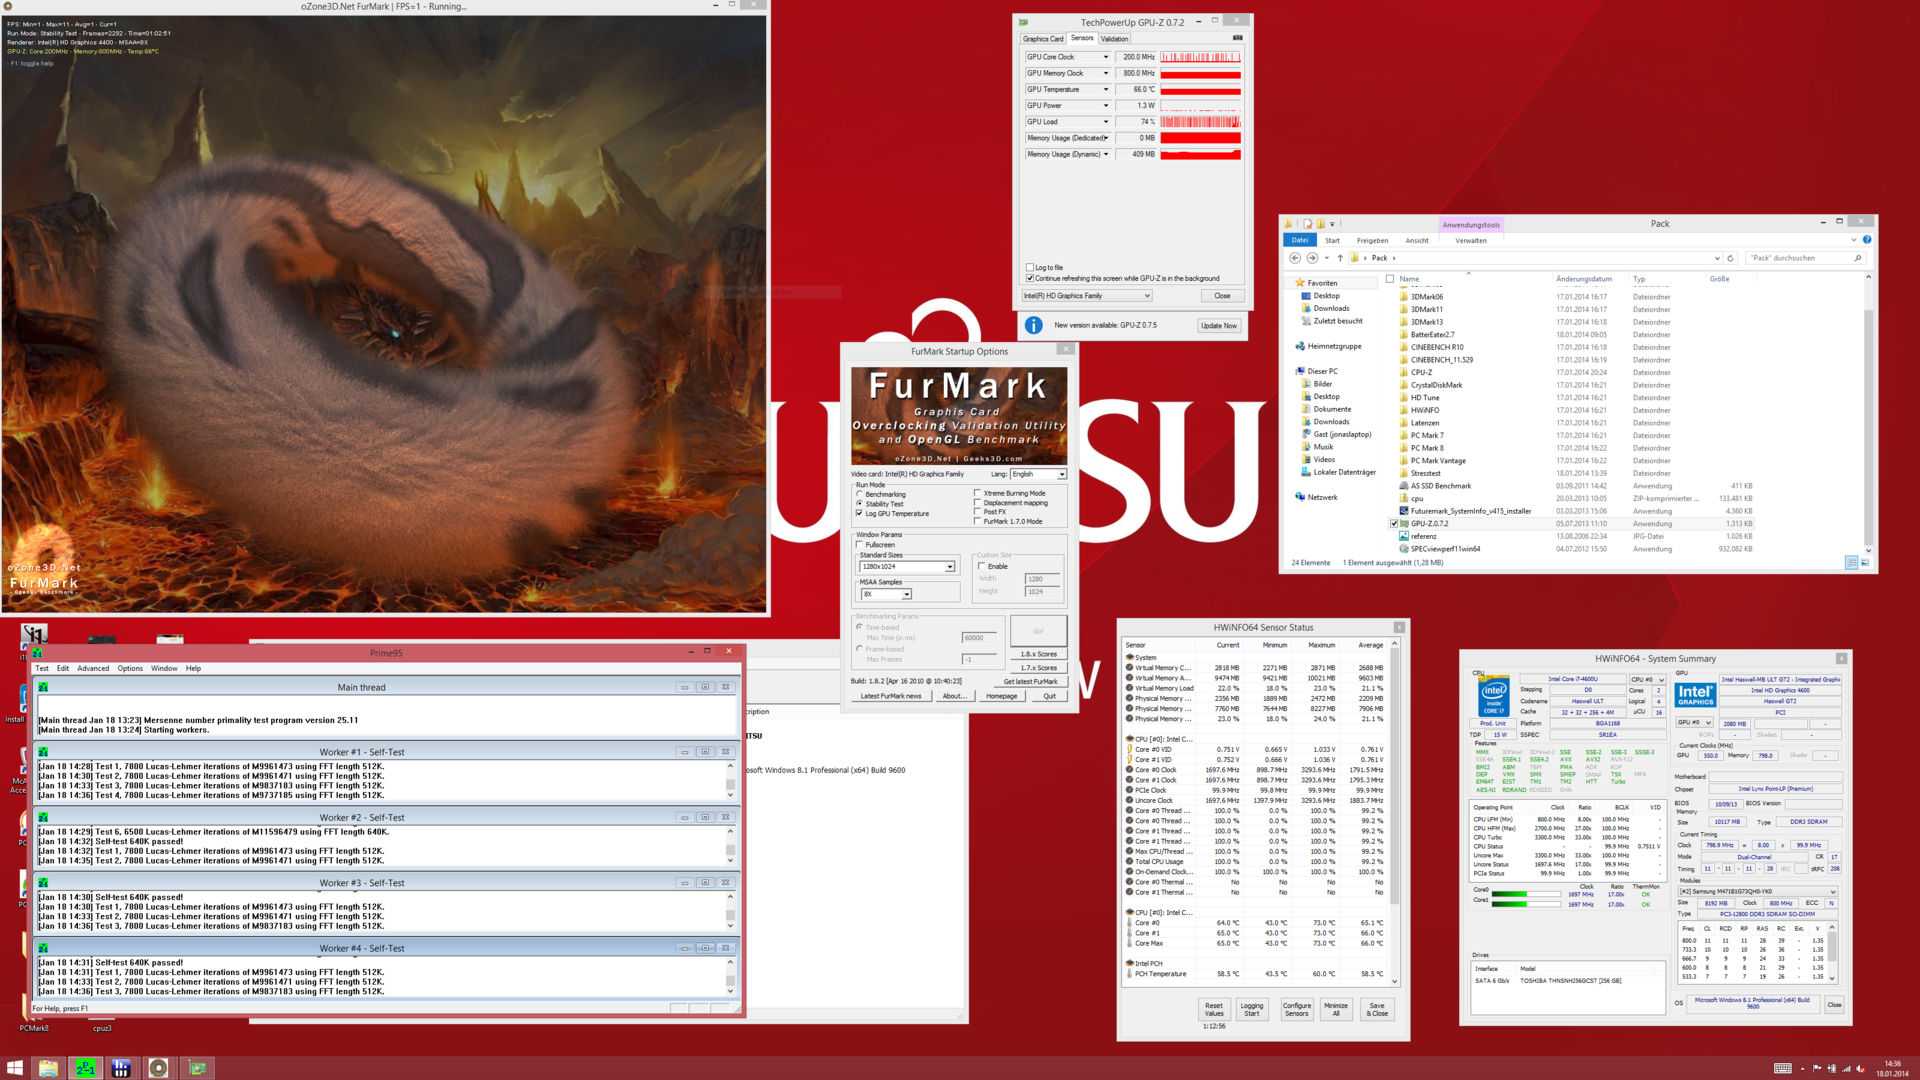1920x1080 pixels.
Task: Click Pack durchsuchen search field
Action: pos(1806,258)
